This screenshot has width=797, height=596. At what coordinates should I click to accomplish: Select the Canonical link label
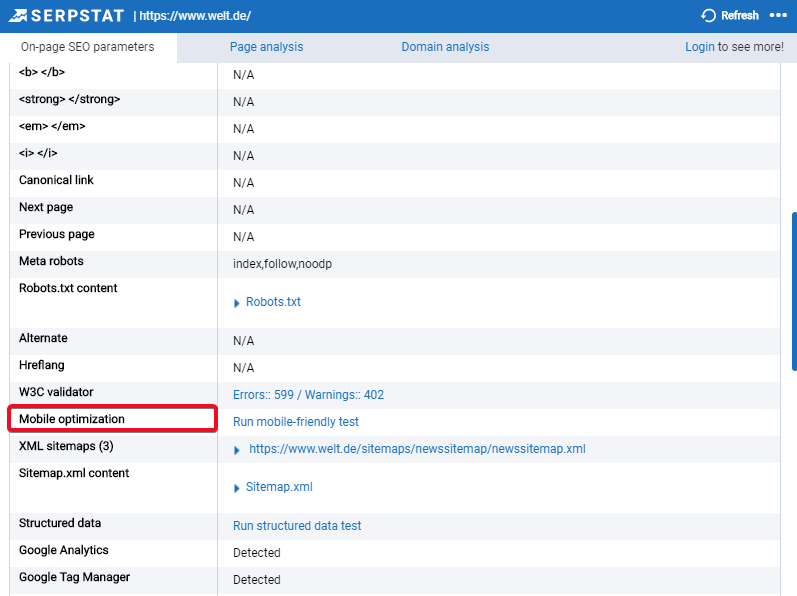click(56, 180)
